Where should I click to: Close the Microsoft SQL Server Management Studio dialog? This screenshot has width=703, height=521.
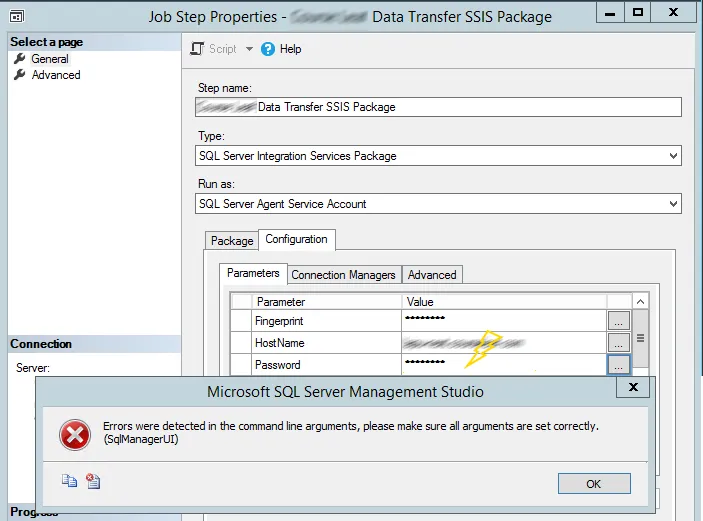[x=633, y=387]
